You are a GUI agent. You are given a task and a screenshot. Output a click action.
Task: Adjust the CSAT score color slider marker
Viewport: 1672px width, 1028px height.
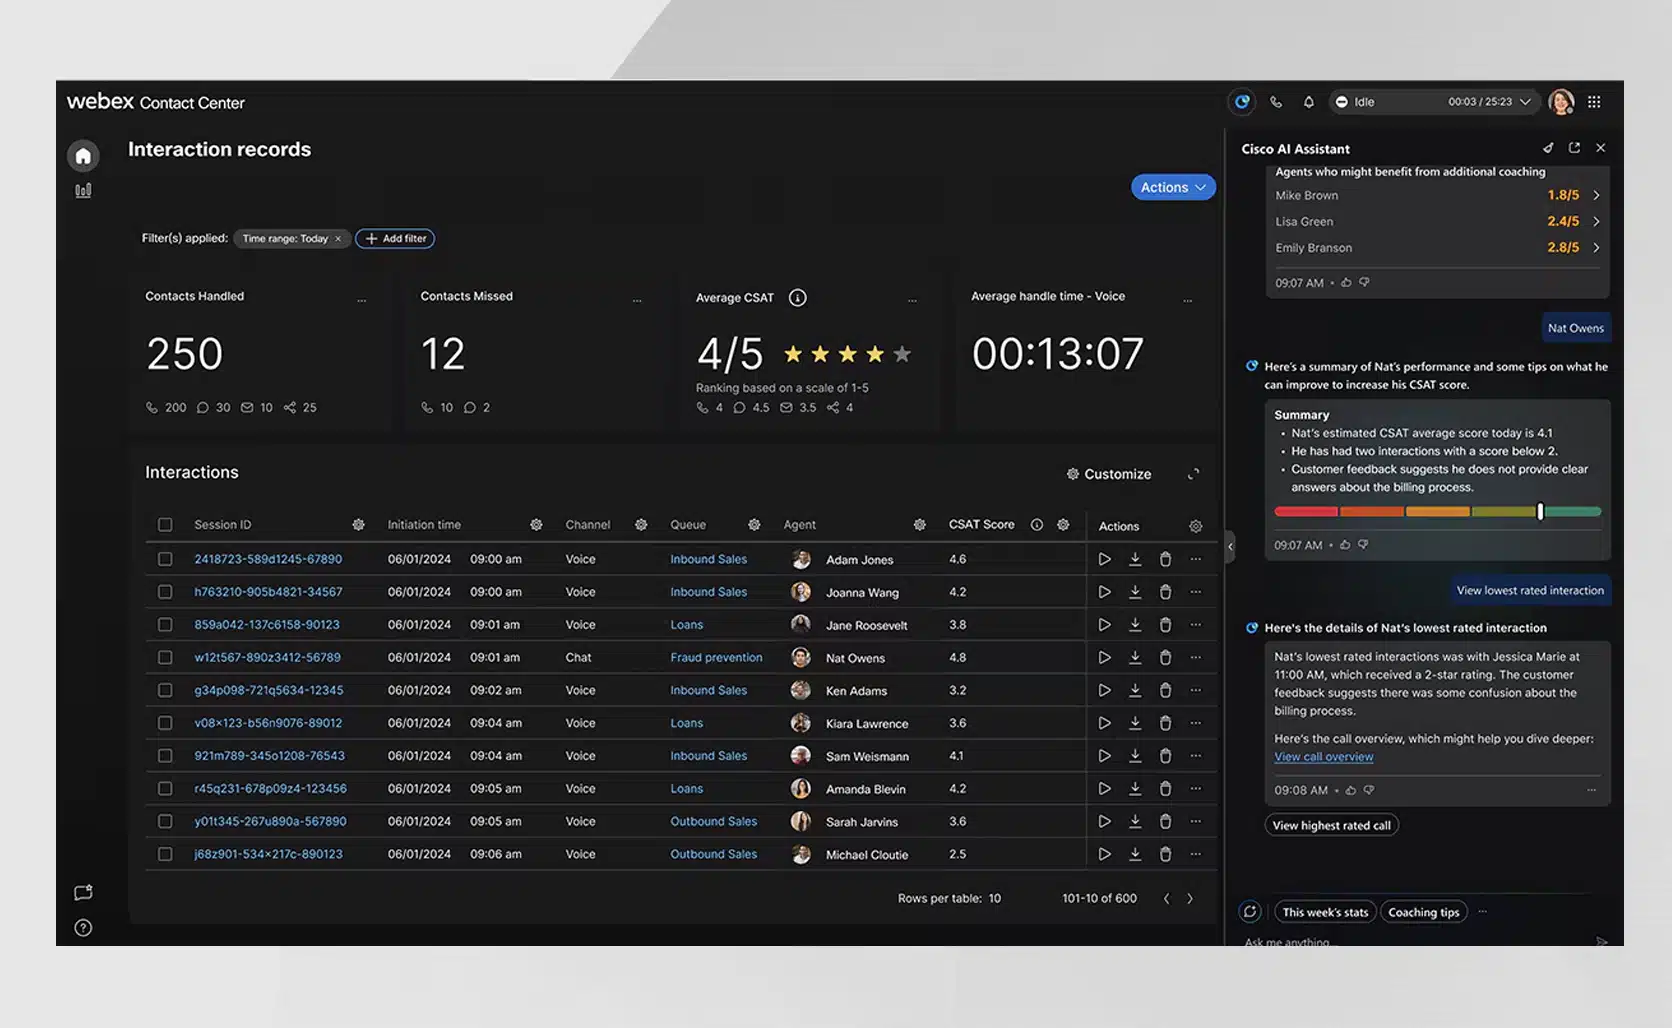(1540, 512)
